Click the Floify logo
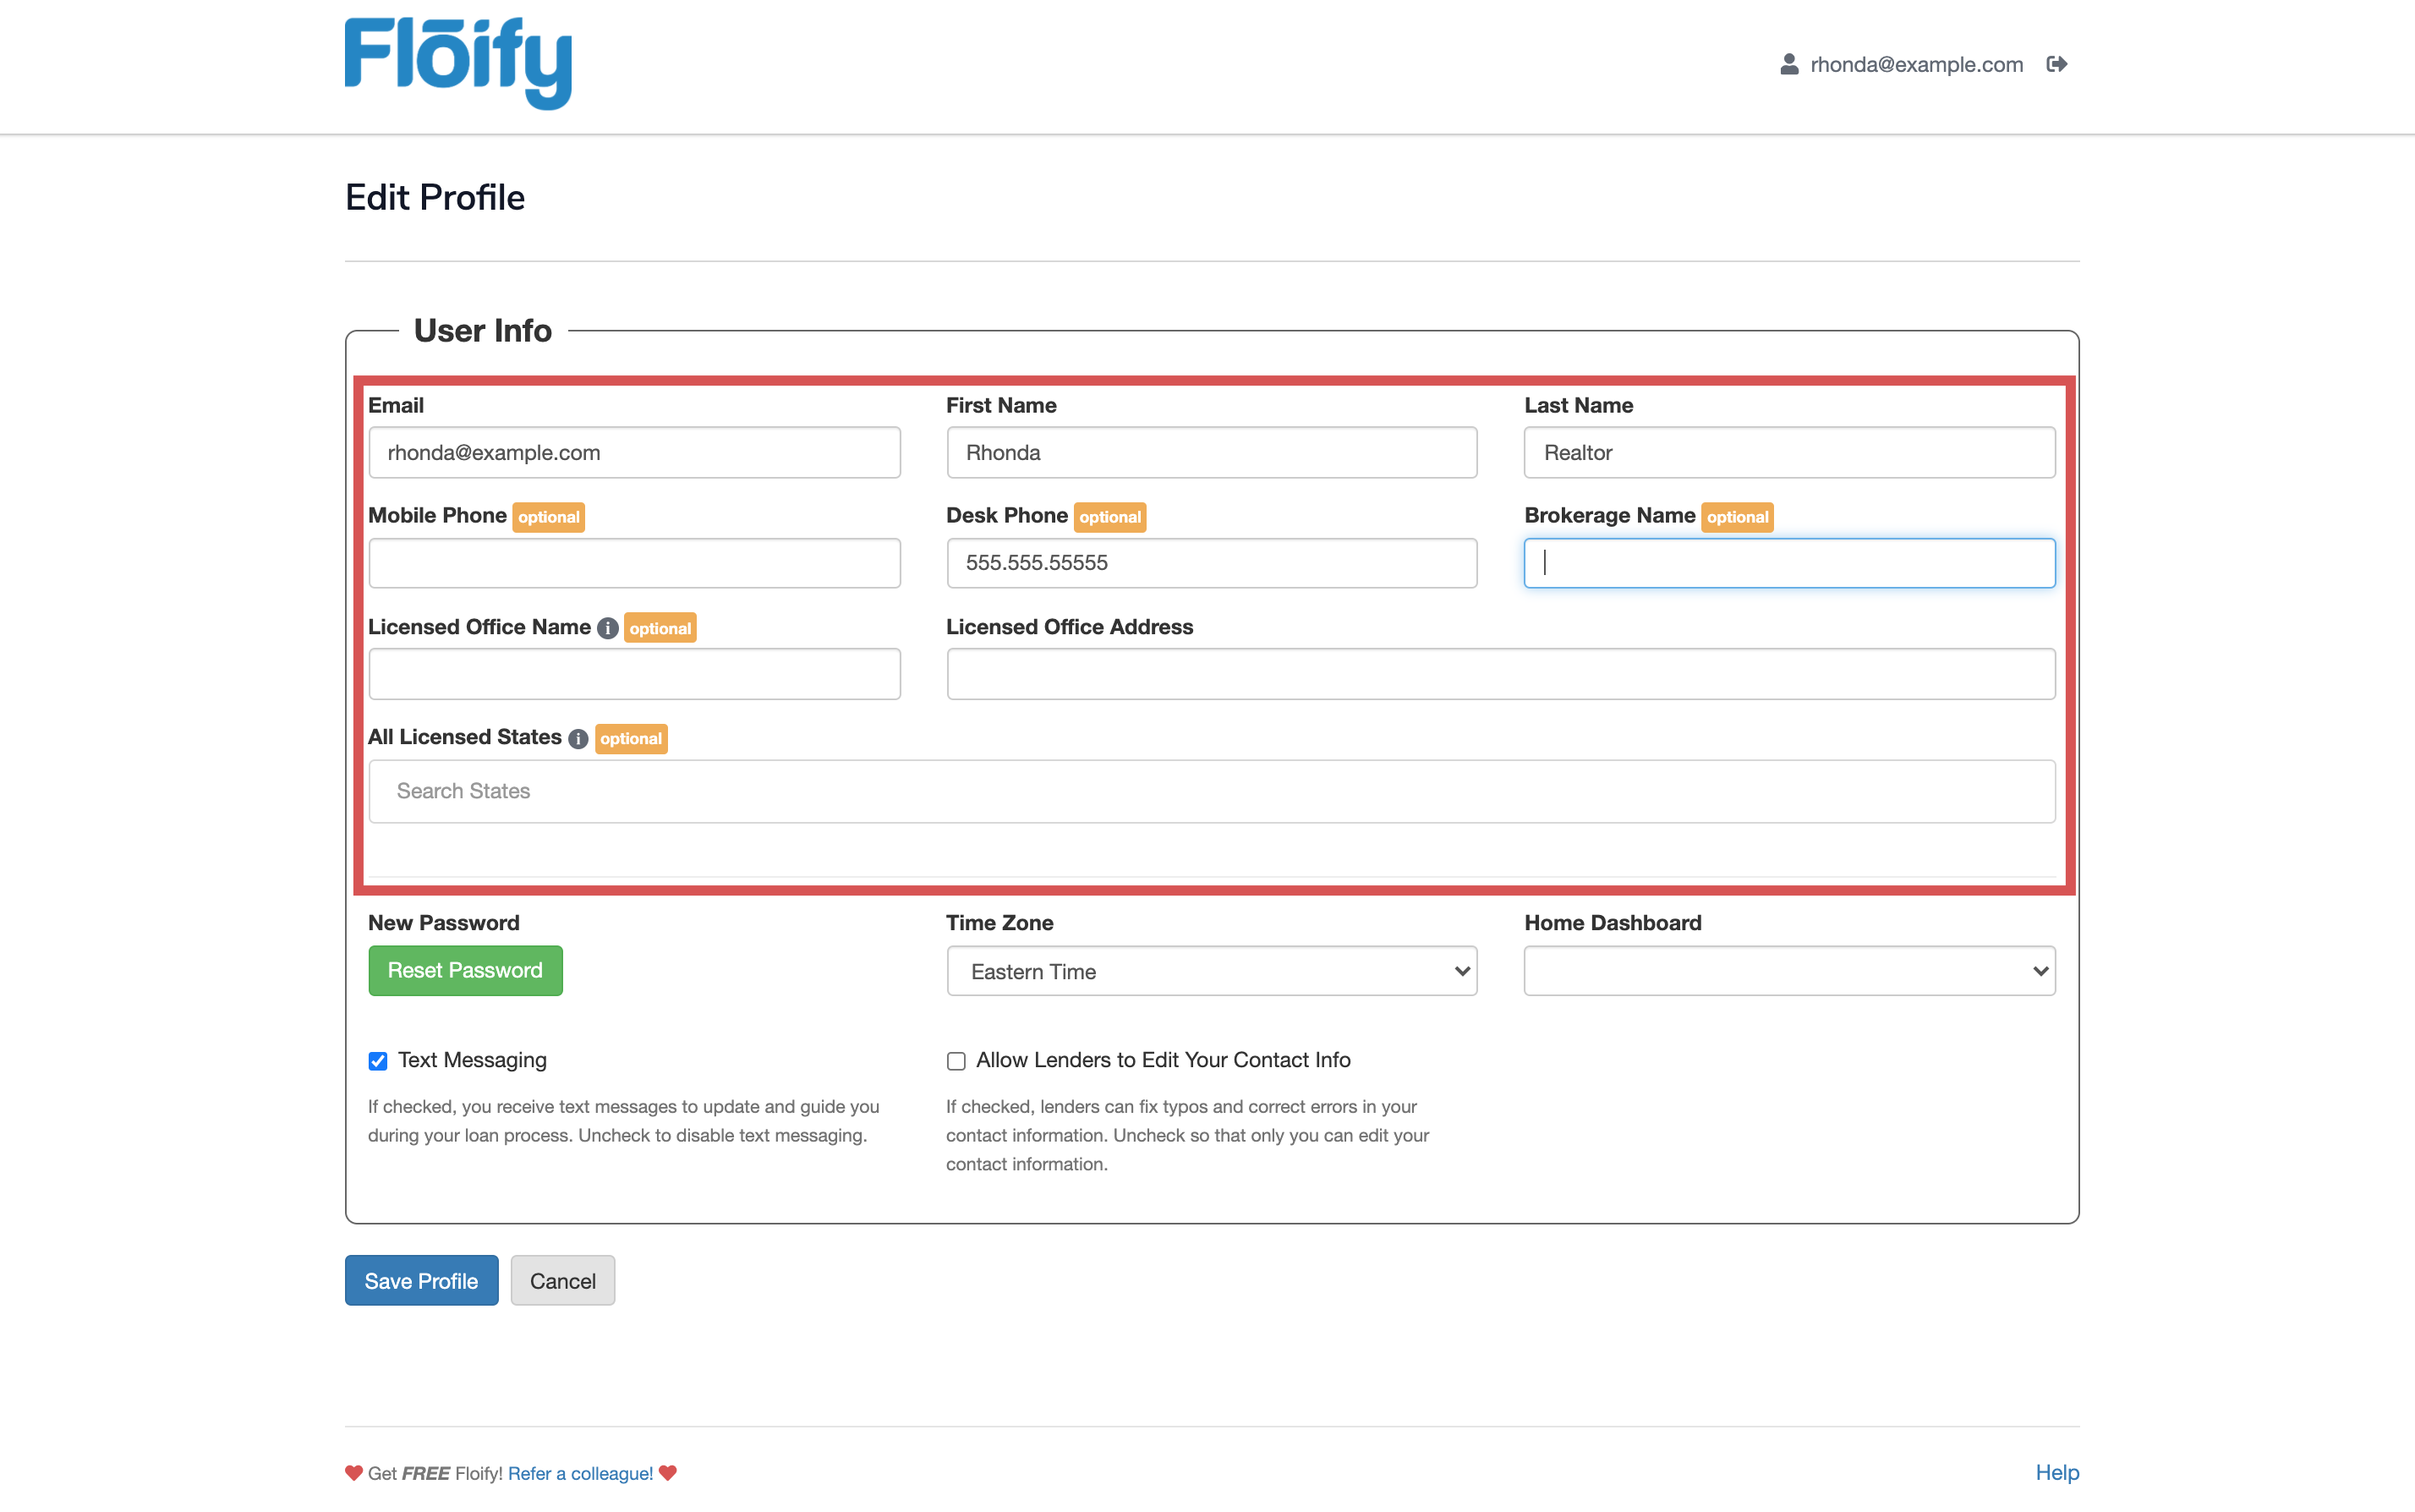 pyautogui.click(x=458, y=62)
